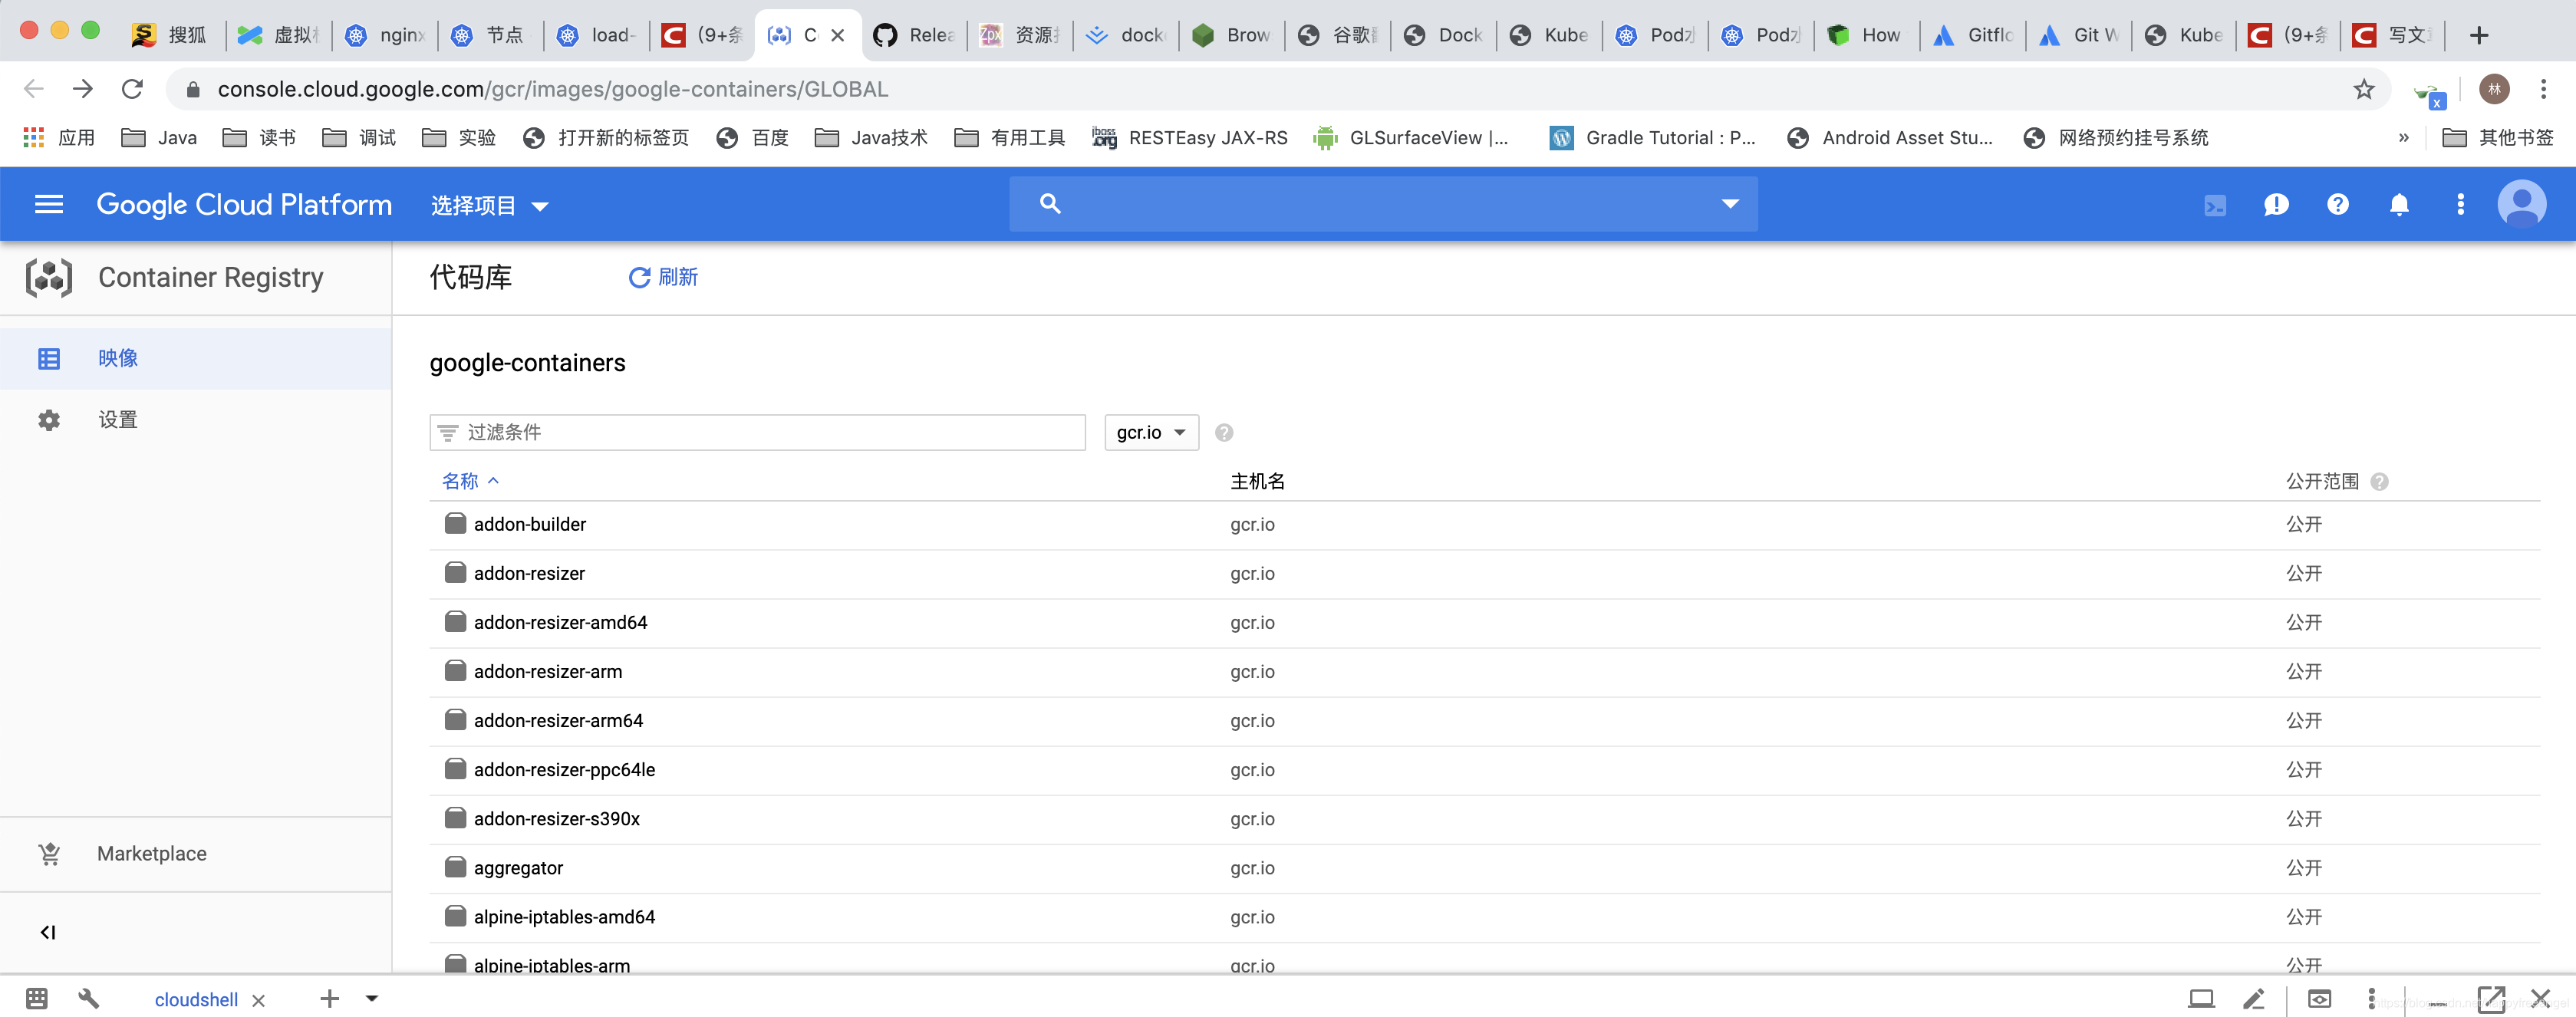Click the 刷新 refresh button

pyautogui.click(x=662, y=278)
